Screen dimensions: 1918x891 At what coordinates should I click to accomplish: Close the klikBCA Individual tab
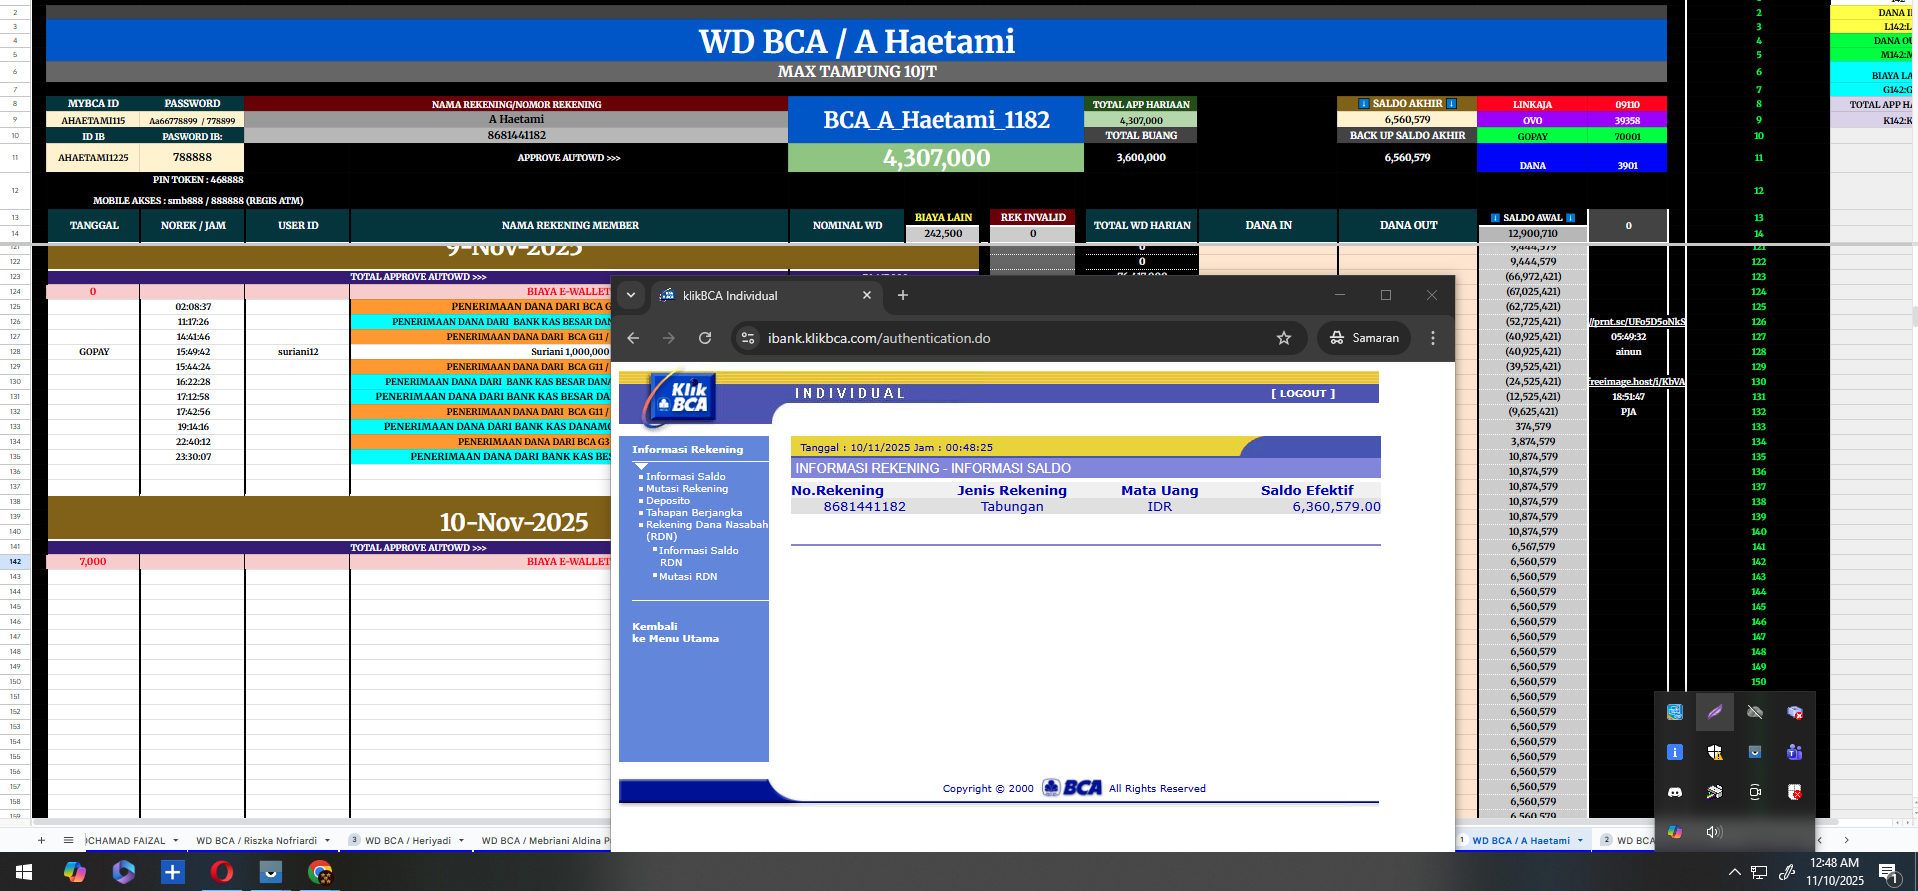867,295
